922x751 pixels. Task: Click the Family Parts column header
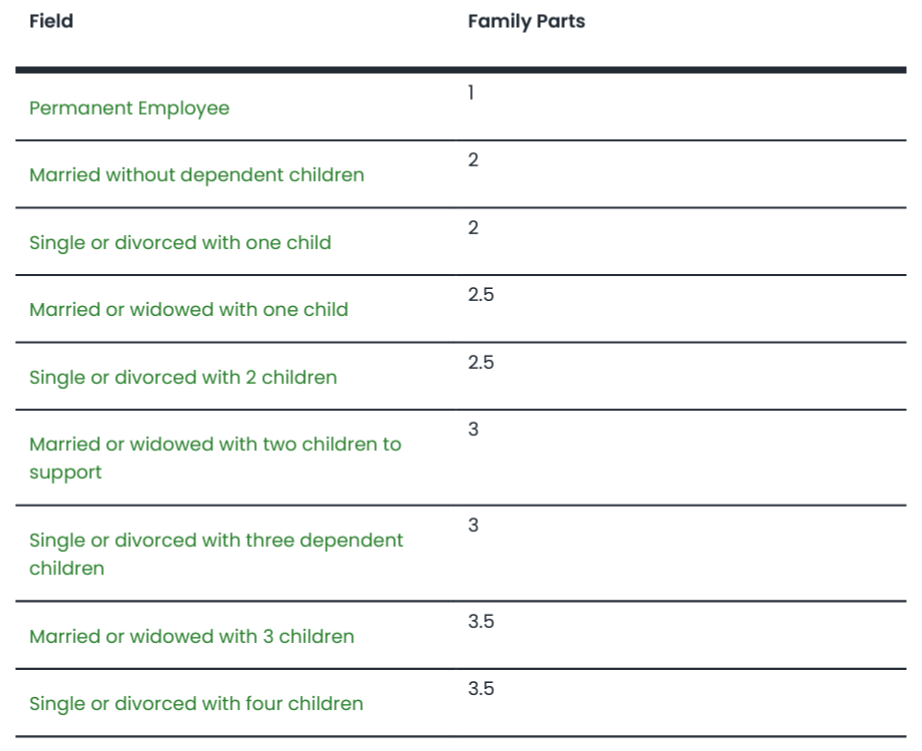(526, 21)
